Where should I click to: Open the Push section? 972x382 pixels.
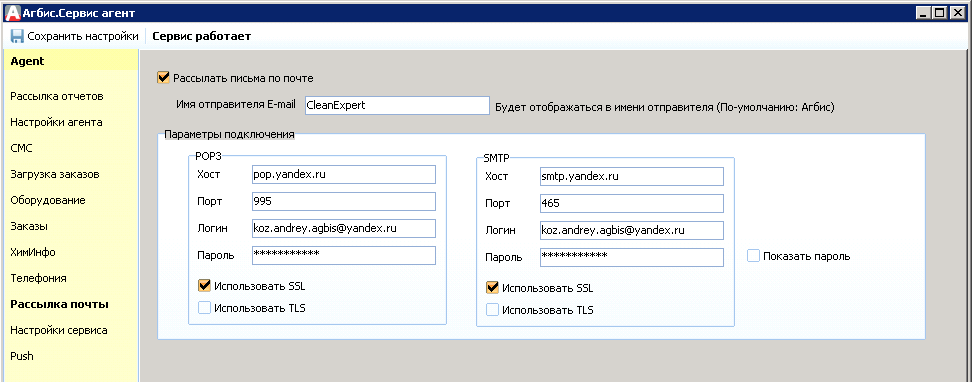click(x=22, y=357)
